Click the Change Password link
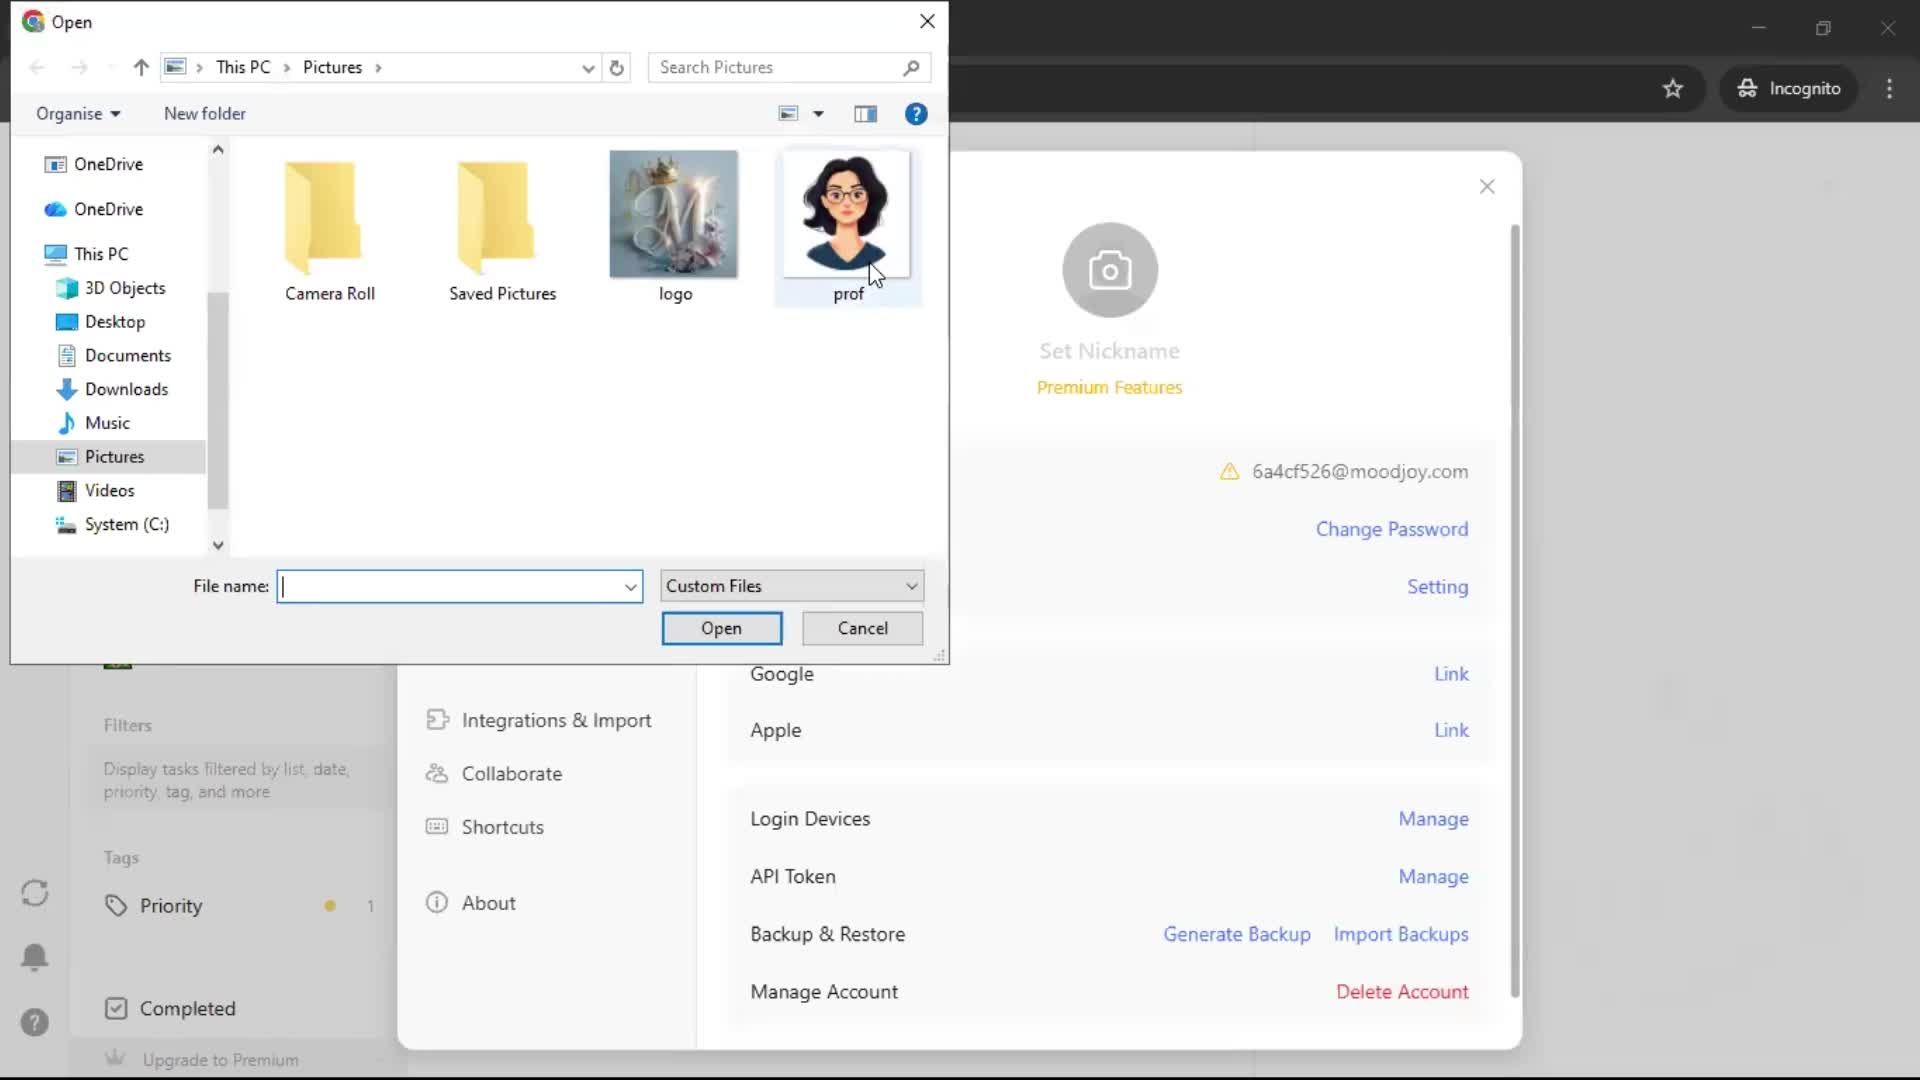The height and width of the screenshot is (1080, 1920). pyautogui.click(x=1391, y=529)
